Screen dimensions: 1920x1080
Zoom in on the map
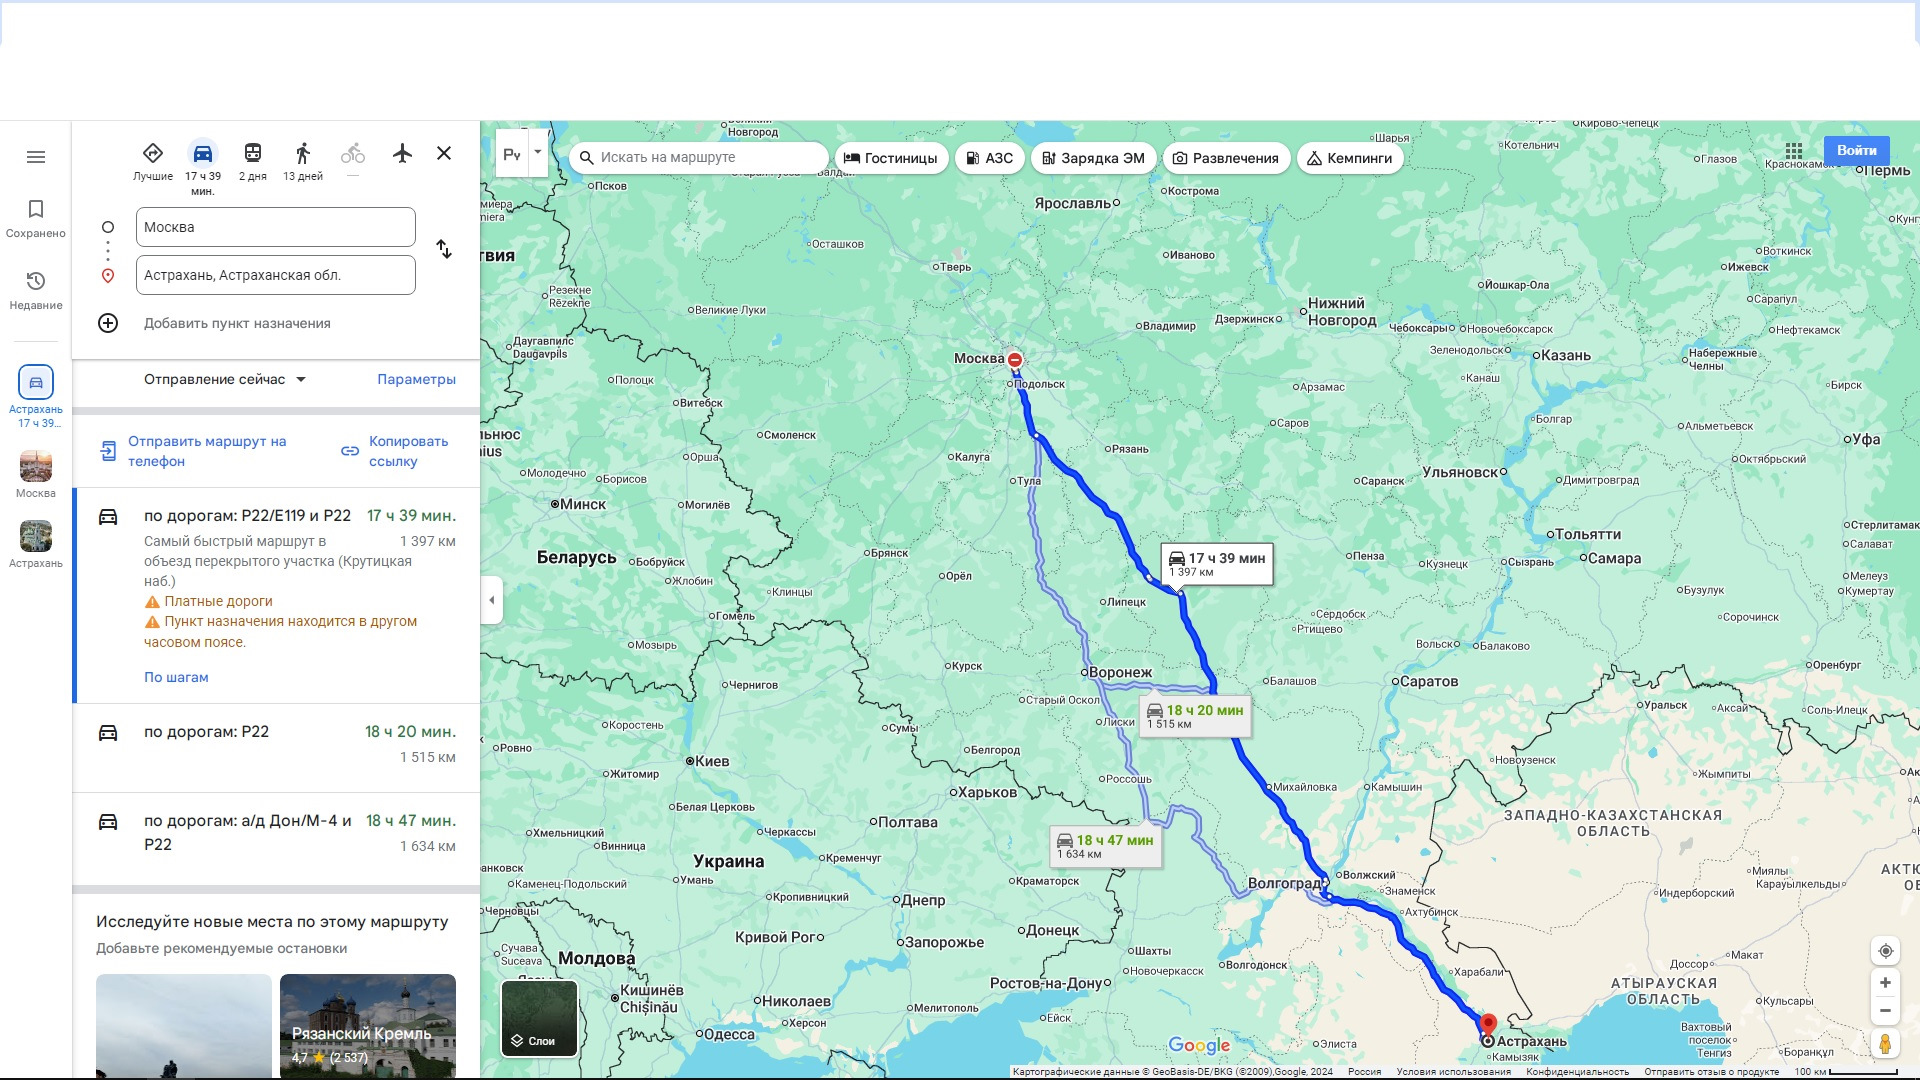point(1885,983)
